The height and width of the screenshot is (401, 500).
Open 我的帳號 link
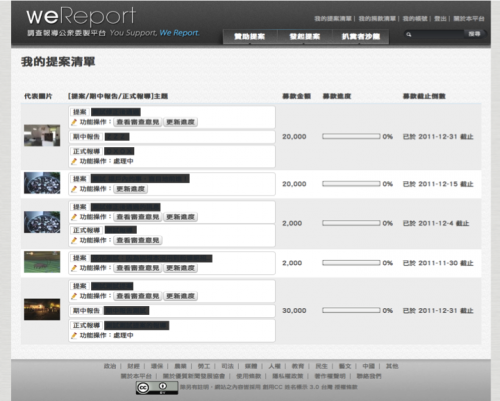415,19
